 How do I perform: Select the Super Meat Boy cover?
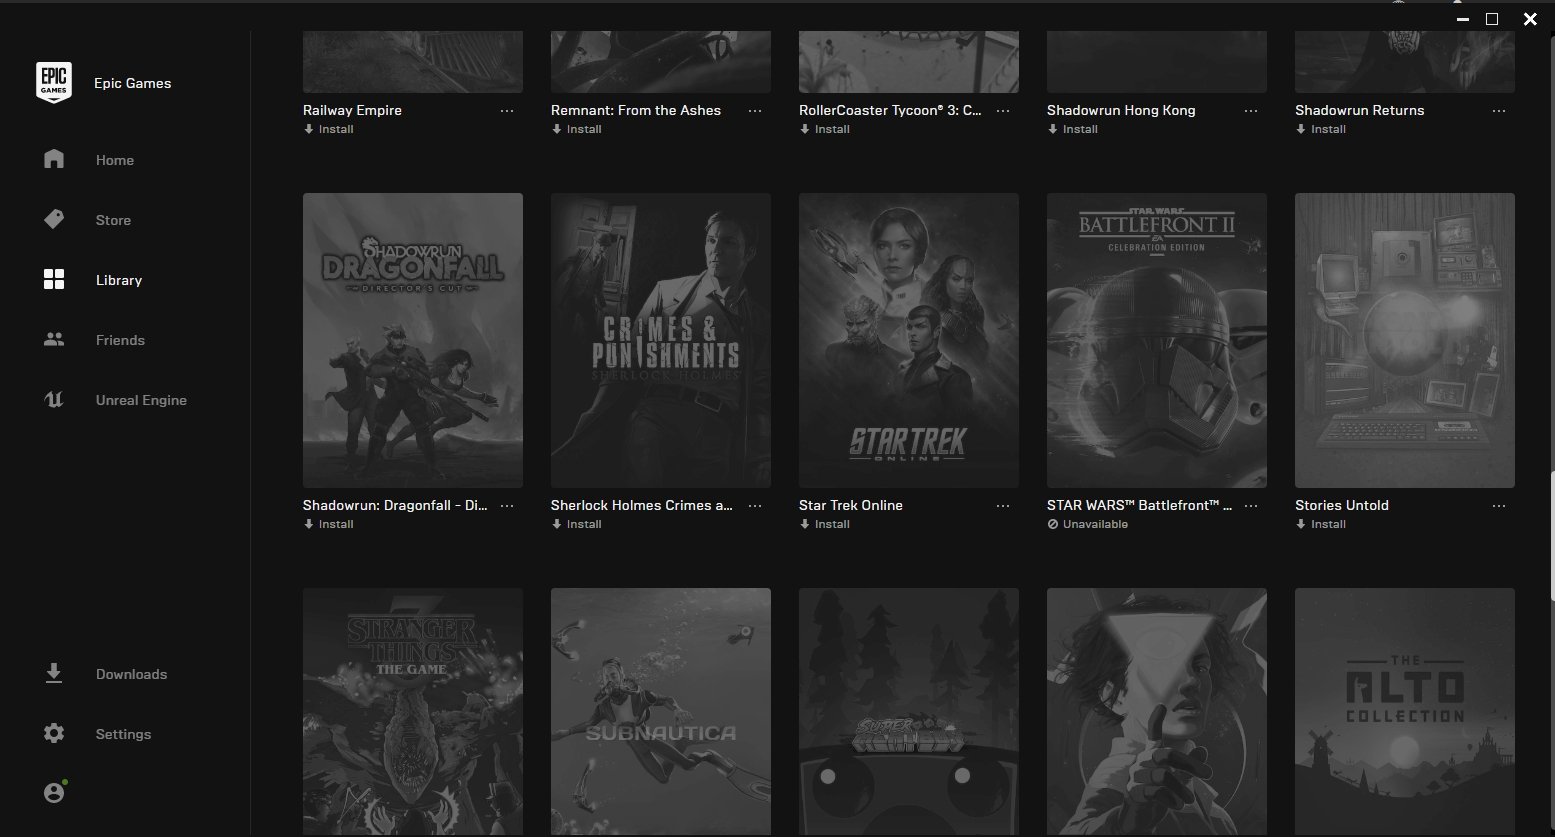pyautogui.click(x=909, y=712)
